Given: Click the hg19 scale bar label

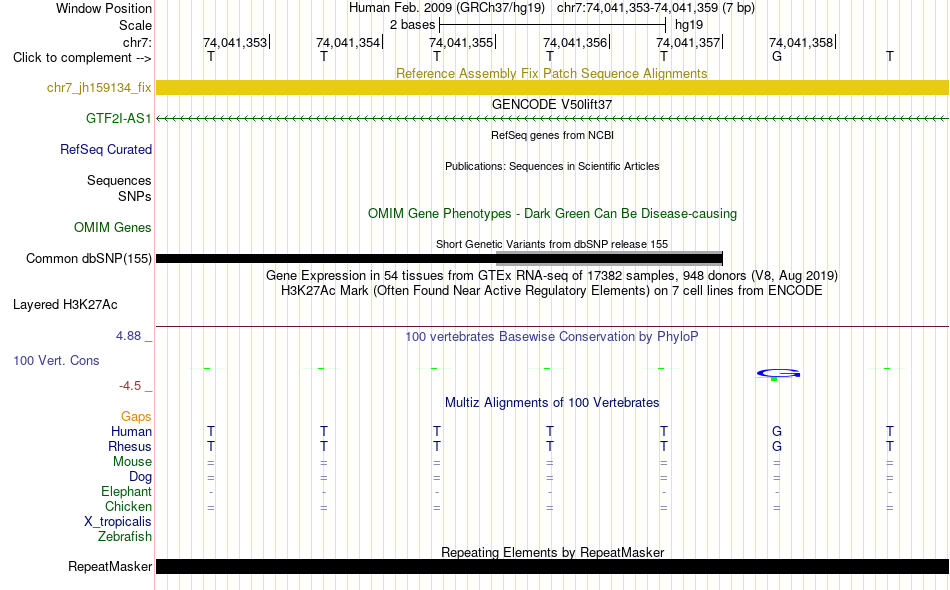Looking at the screenshot, I should (689, 25).
